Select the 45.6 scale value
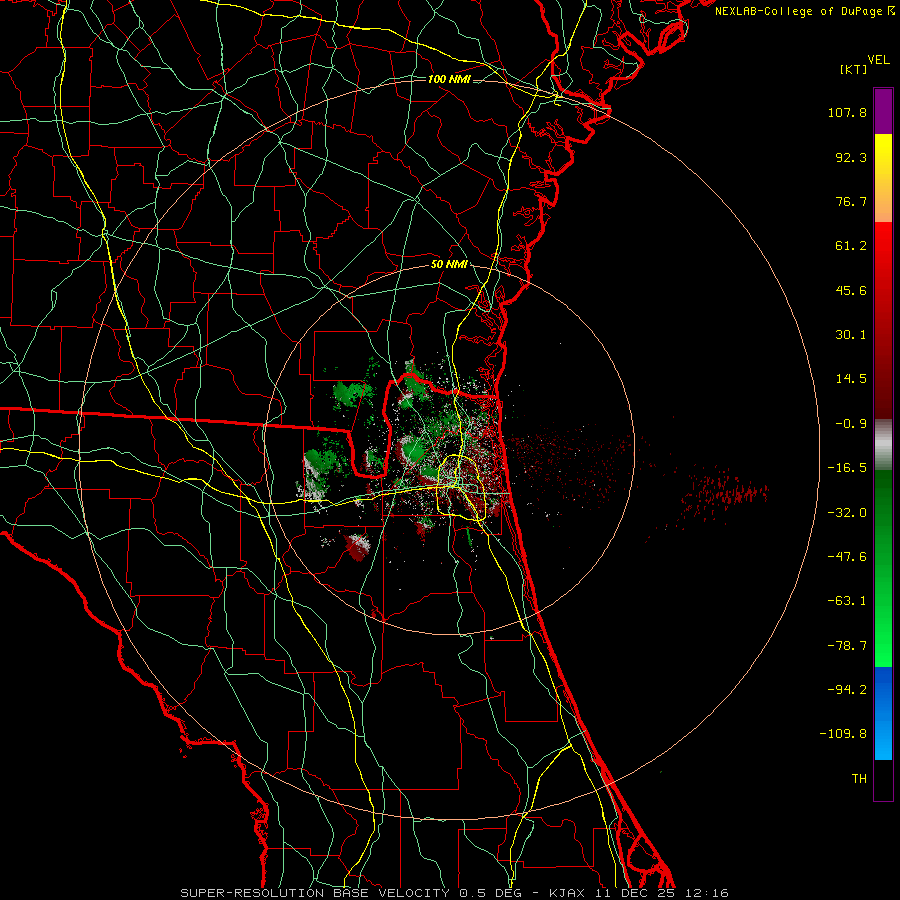Screen dimensions: 900x900 pos(851,290)
